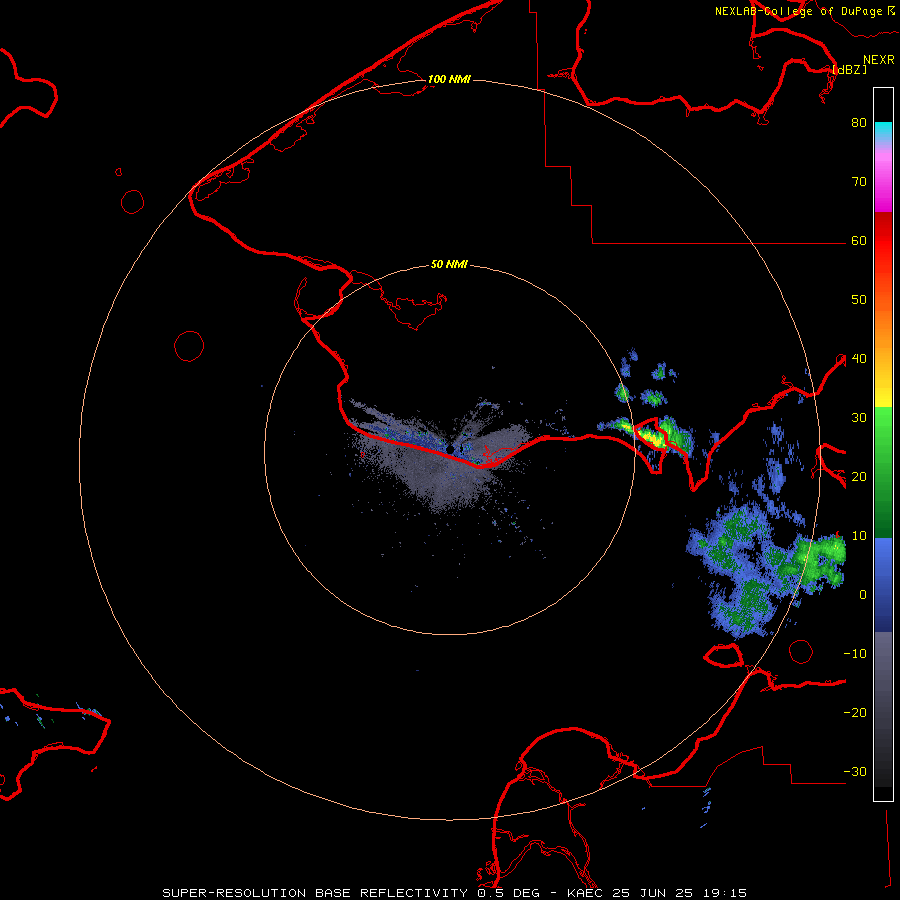
Task: Click the 0 tick label on the dBZ scale
Action: (x=862, y=595)
